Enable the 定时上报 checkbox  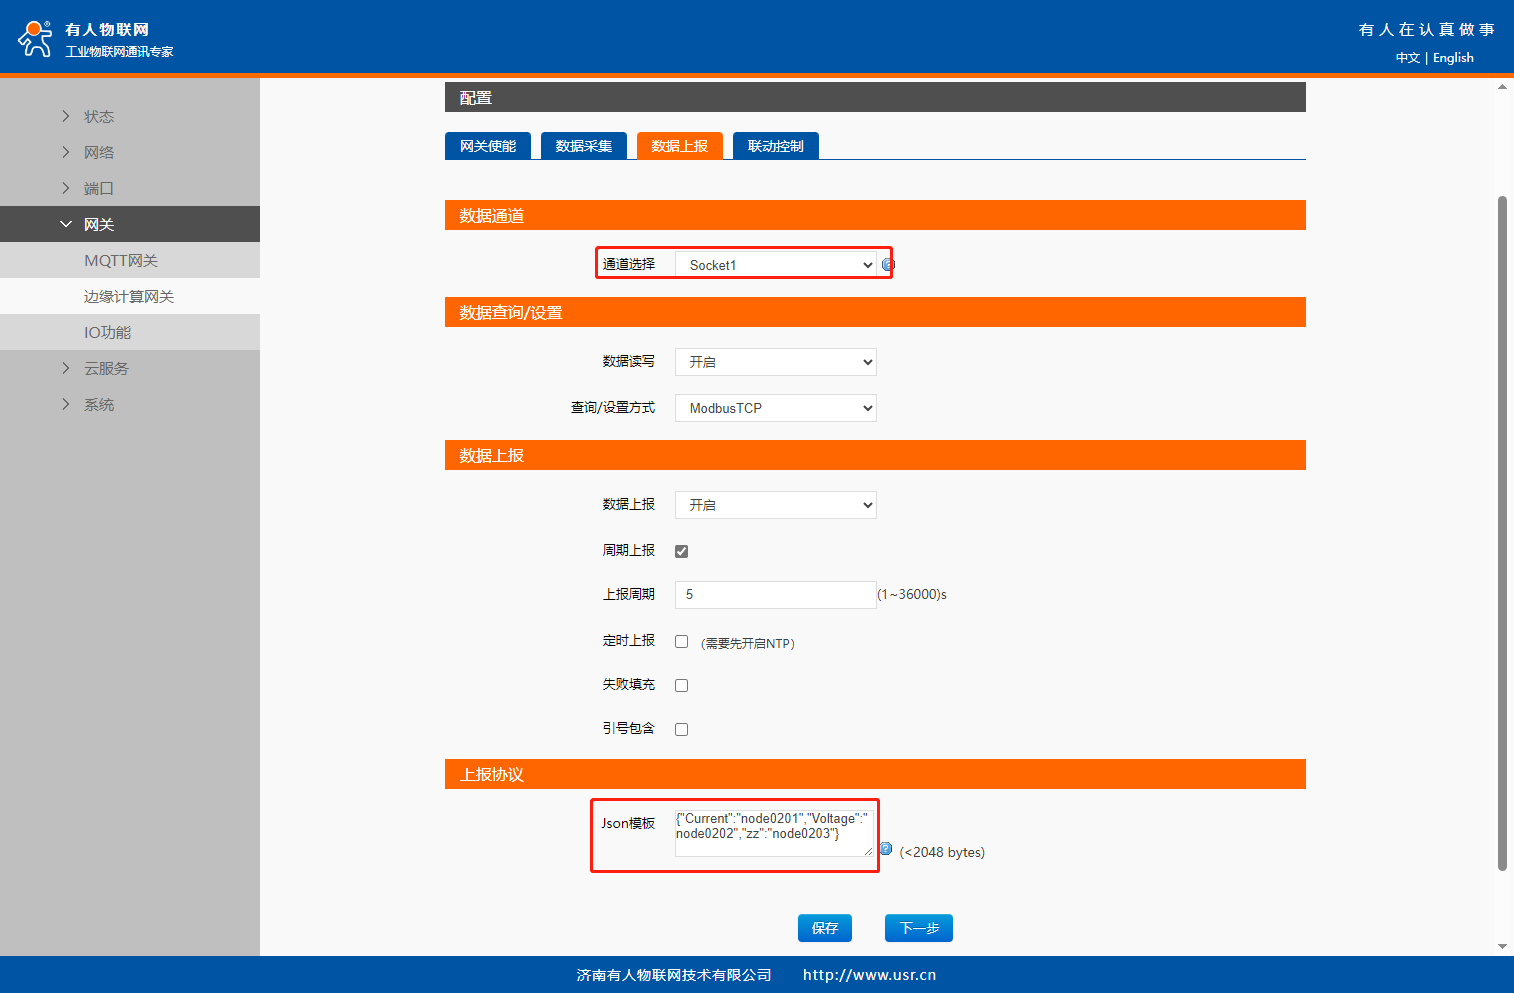(x=682, y=642)
